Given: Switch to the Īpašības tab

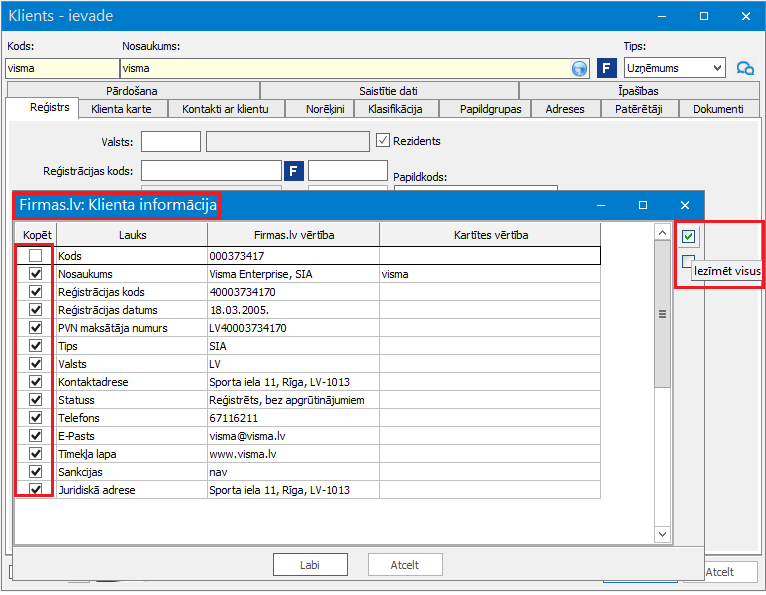Looking at the screenshot, I should pos(639,91).
